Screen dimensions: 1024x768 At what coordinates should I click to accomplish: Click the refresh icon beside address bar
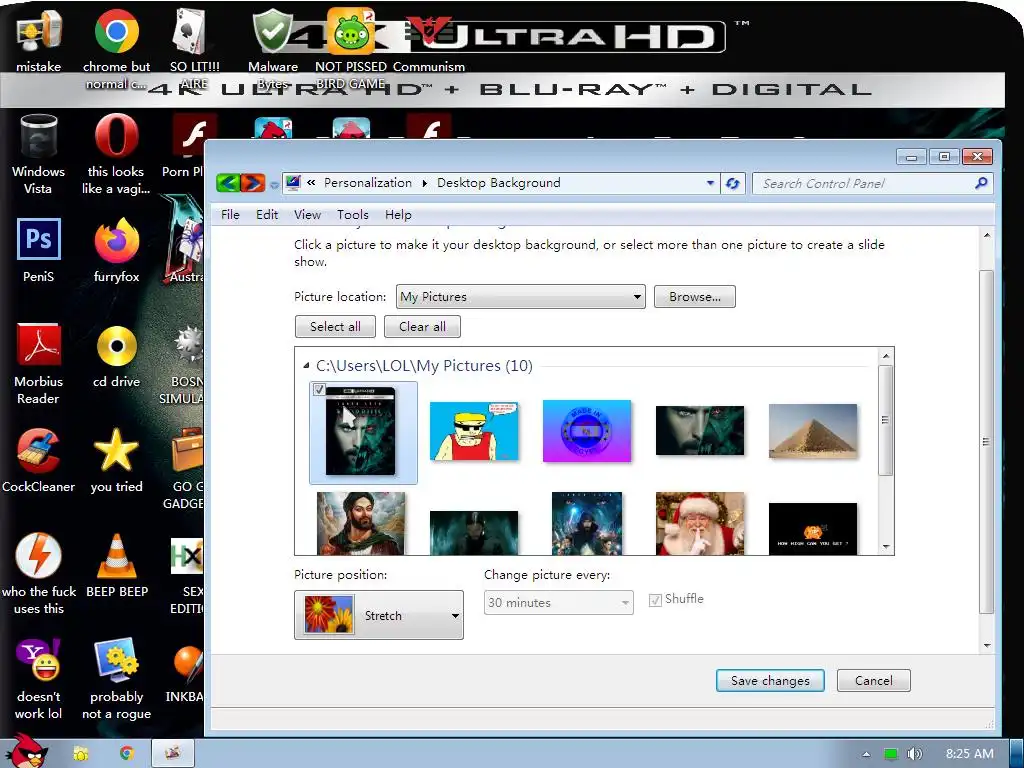(x=733, y=184)
